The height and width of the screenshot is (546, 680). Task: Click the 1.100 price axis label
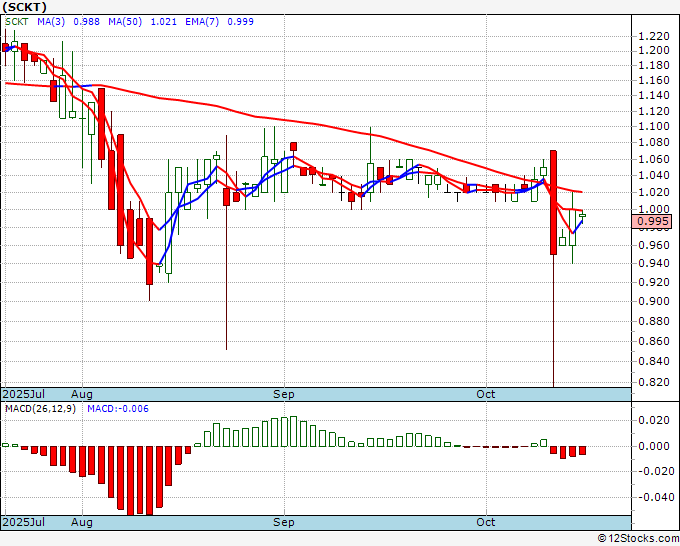[x=654, y=126]
